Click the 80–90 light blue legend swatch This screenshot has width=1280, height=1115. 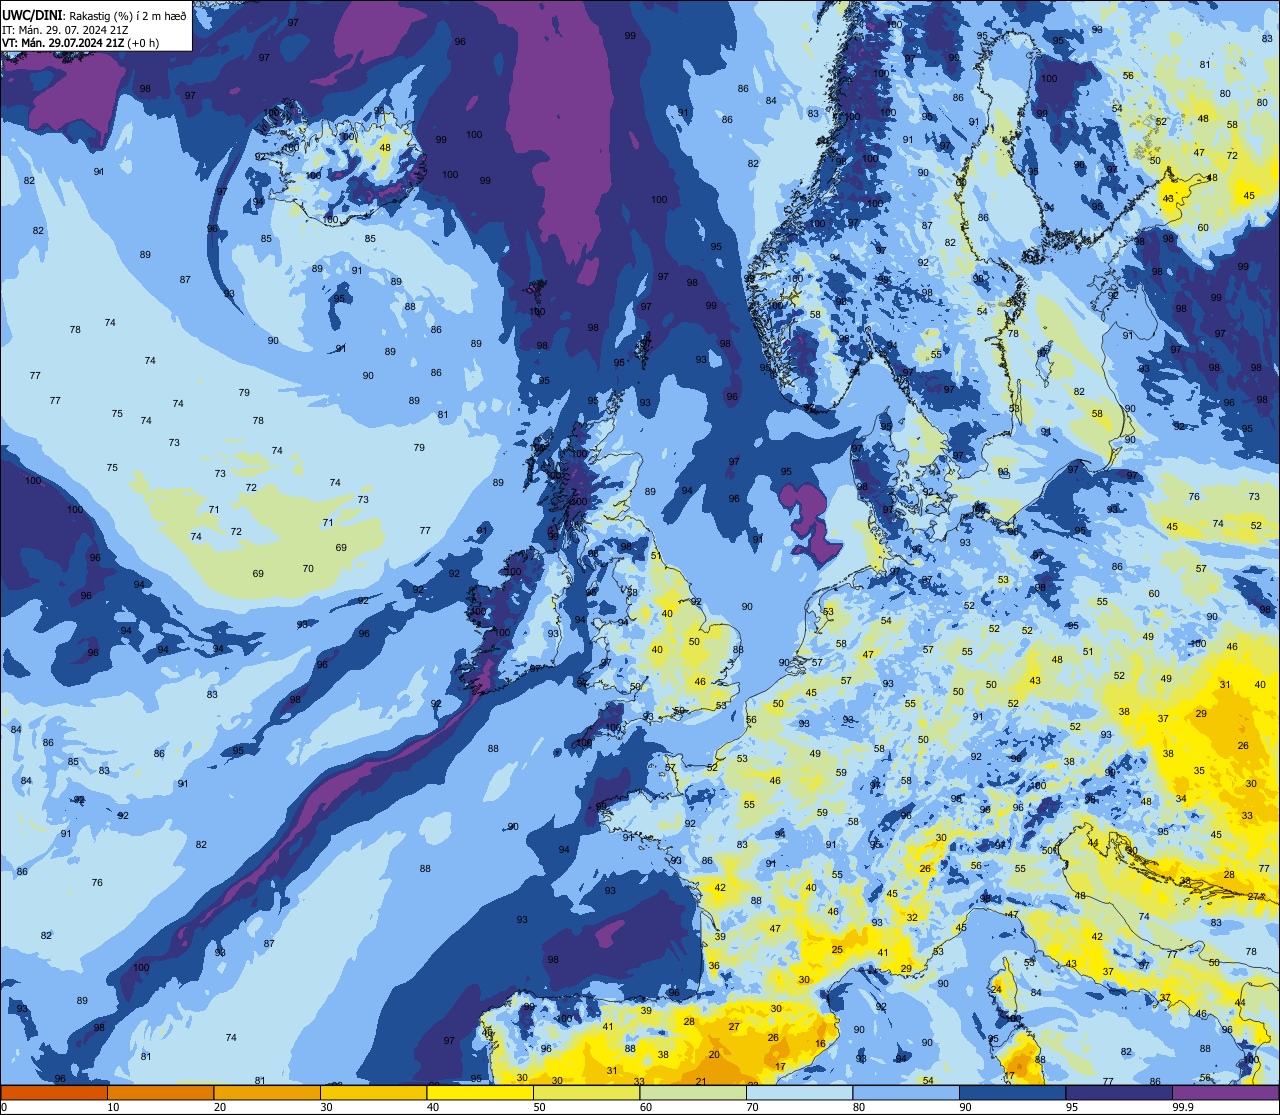(906, 1092)
